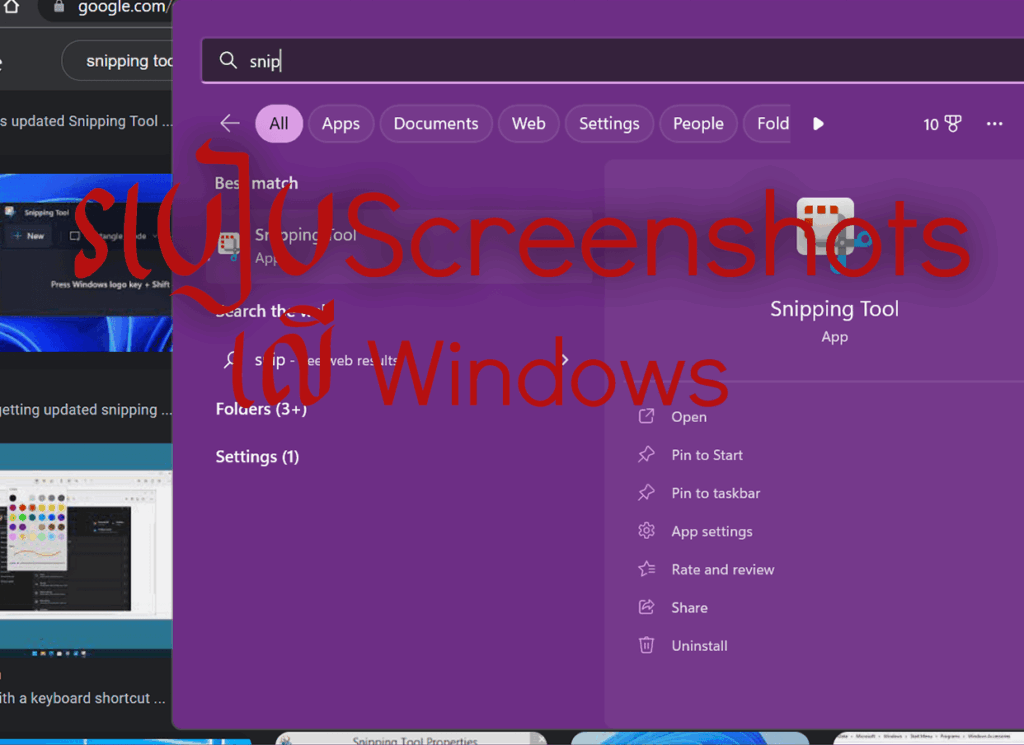Select the Documents search filter
This screenshot has width=1024, height=745.
point(436,123)
